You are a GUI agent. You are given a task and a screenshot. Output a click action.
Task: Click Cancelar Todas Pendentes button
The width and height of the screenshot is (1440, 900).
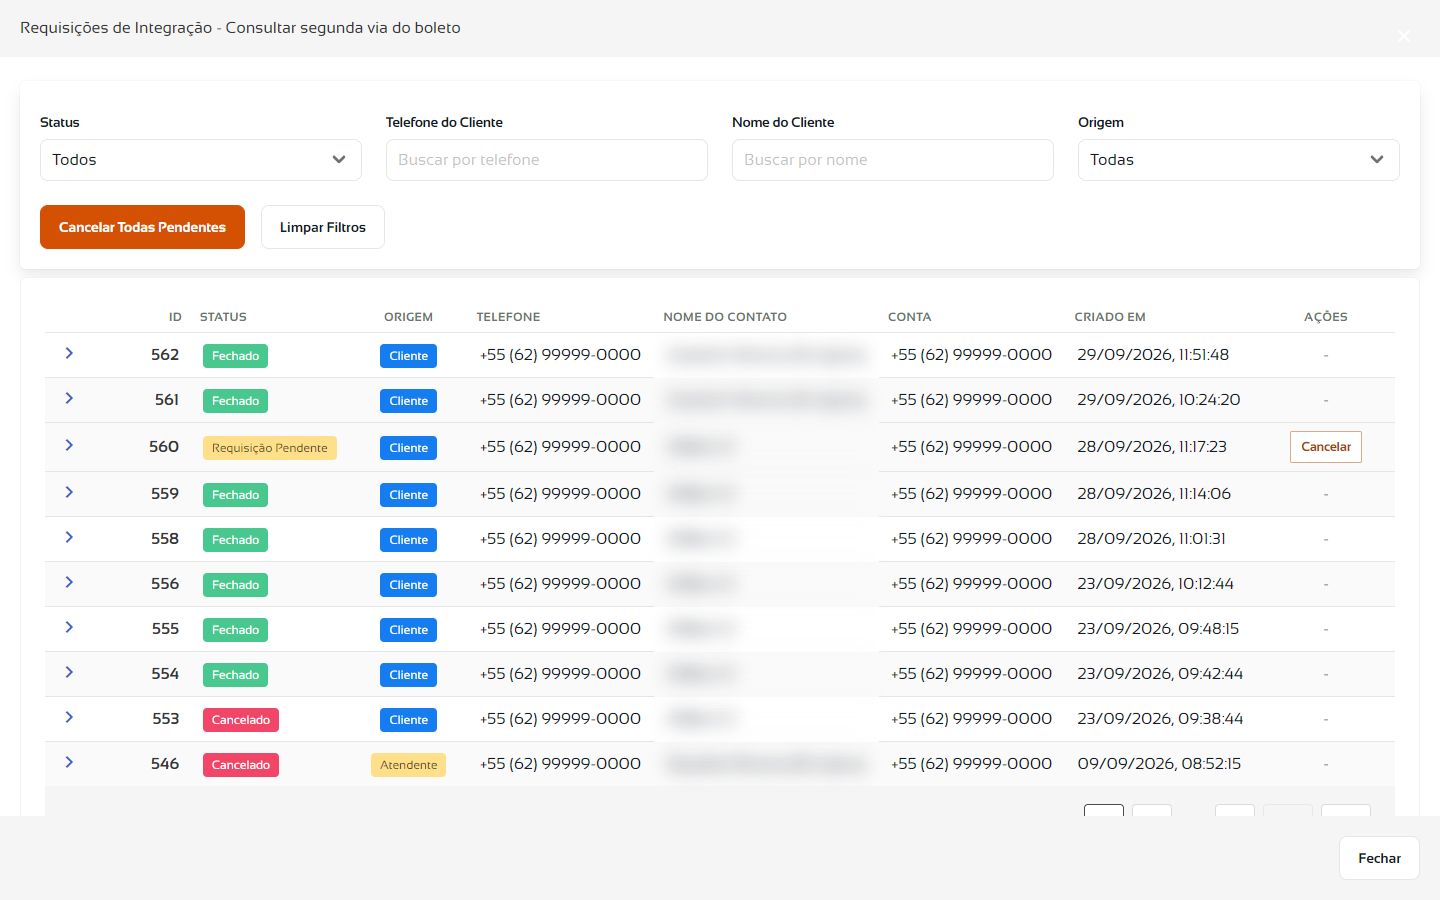pyautogui.click(x=142, y=227)
